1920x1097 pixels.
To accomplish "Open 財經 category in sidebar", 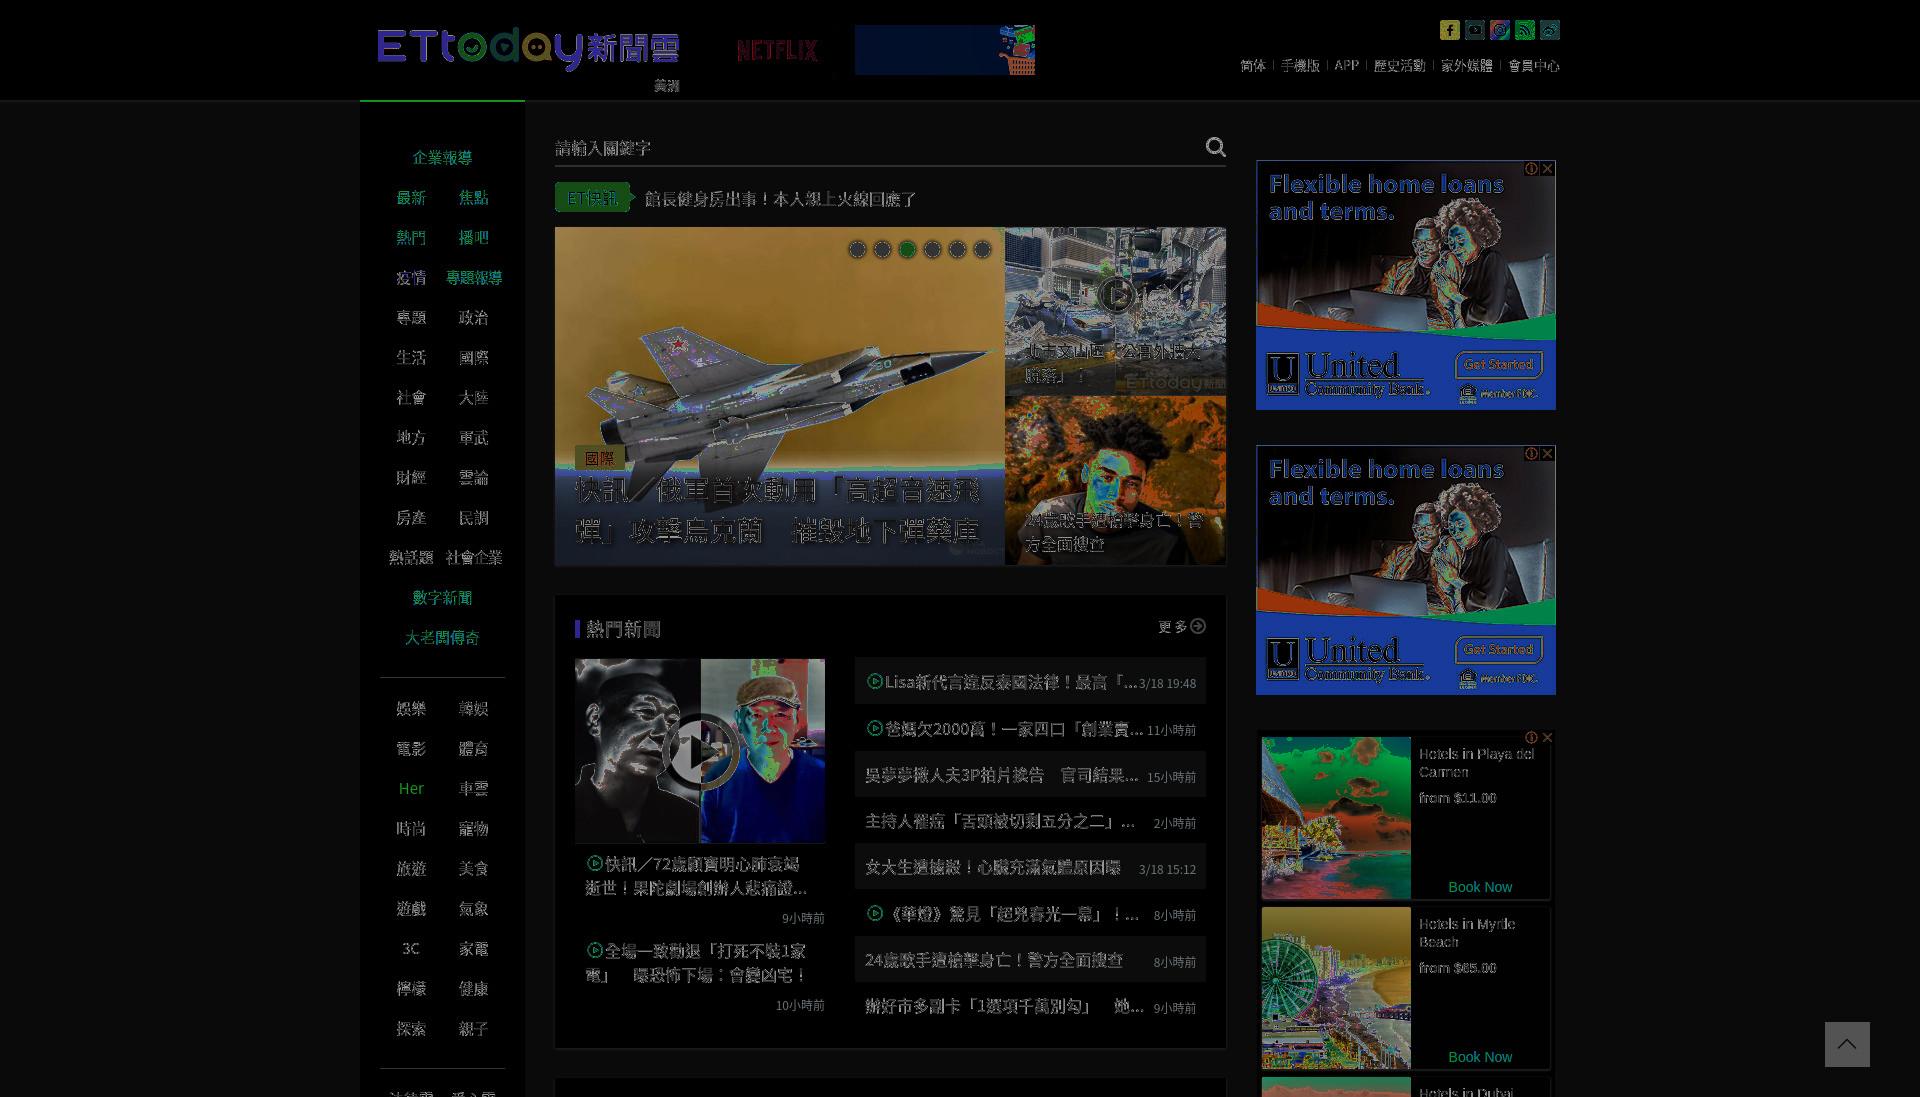I will [x=411, y=478].
